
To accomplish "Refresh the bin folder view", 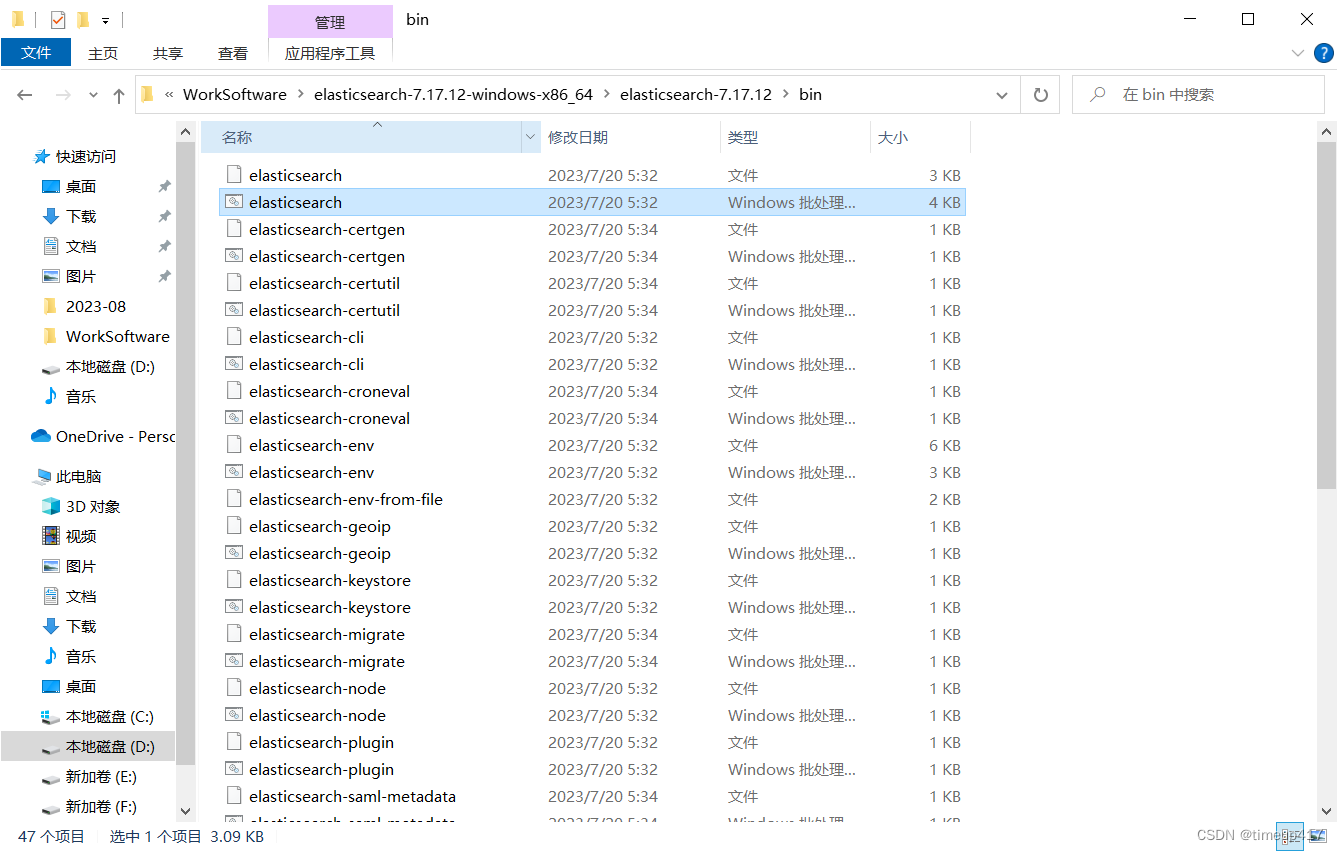I will (x=1040, y=95).
